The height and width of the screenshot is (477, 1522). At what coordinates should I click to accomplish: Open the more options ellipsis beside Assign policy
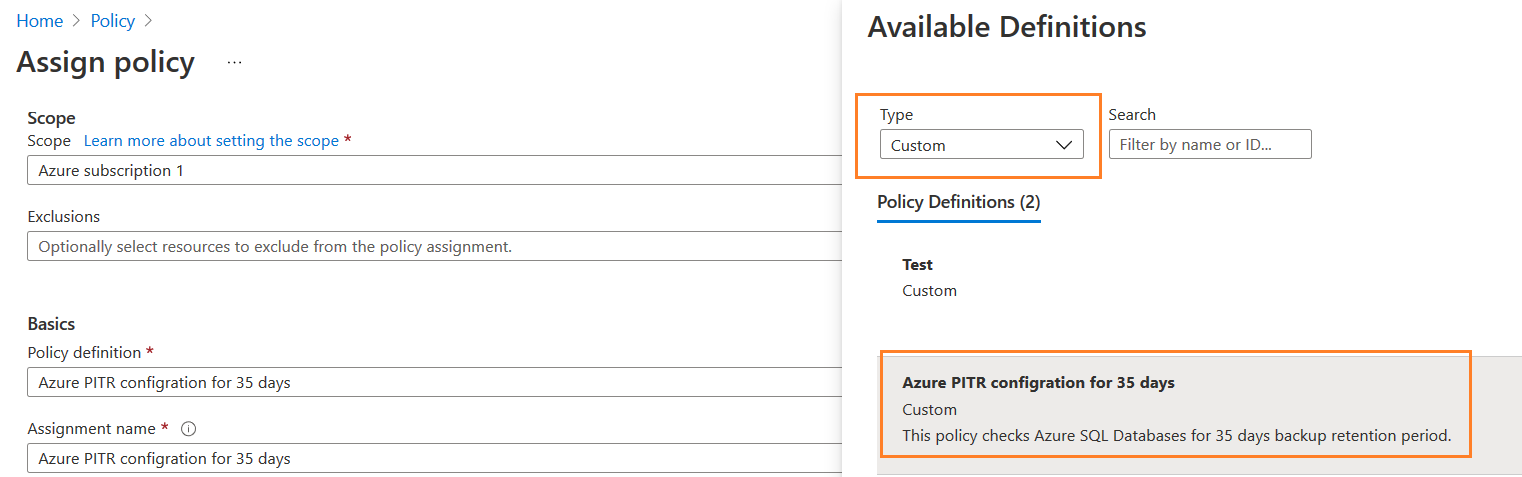tap(234, 62)
